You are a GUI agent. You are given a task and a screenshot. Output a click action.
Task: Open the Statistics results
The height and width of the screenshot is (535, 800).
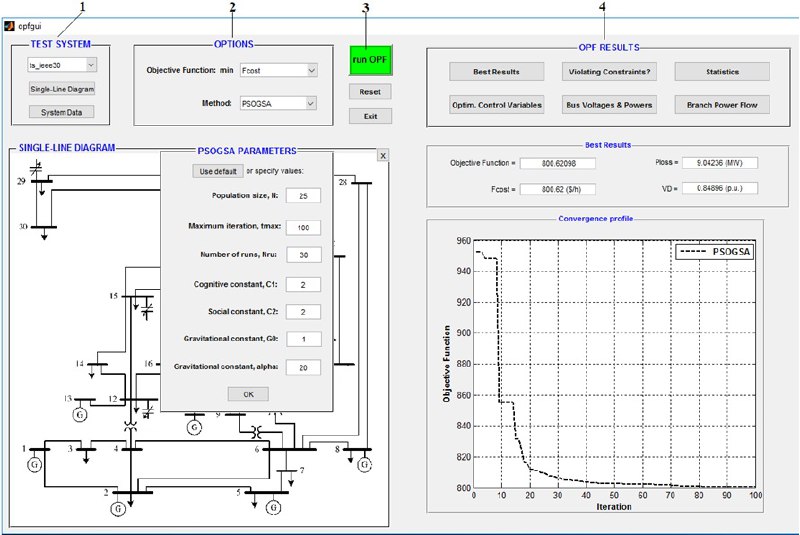click(722, 72)
